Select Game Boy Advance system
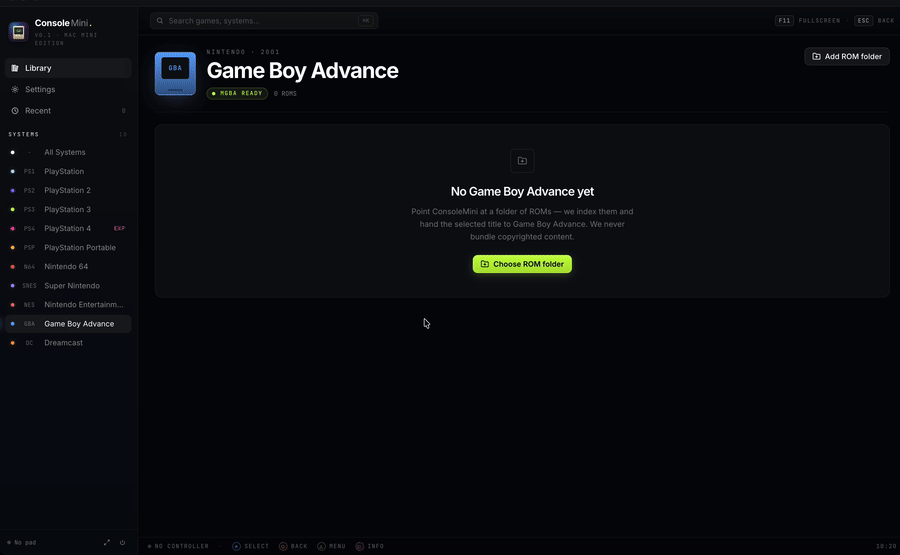The width and height of the screenshot is (900, 555). pyautogui.click(x=68, y=324)
